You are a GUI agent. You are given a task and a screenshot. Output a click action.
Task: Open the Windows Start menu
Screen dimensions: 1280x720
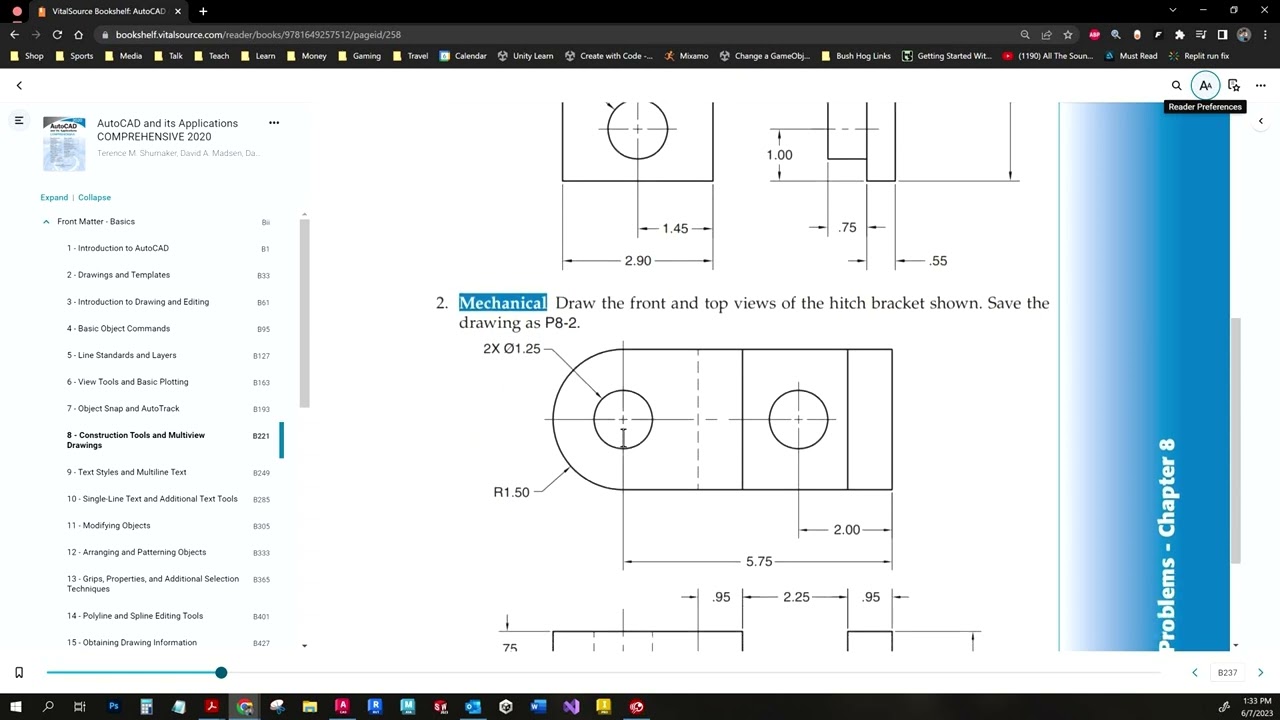(x=16, y=706)
